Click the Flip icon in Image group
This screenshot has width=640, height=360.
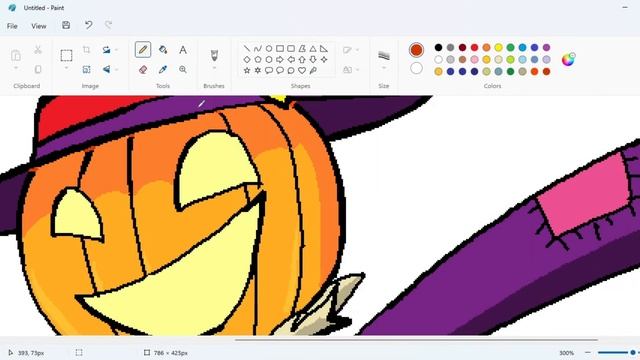pos(107,69)
